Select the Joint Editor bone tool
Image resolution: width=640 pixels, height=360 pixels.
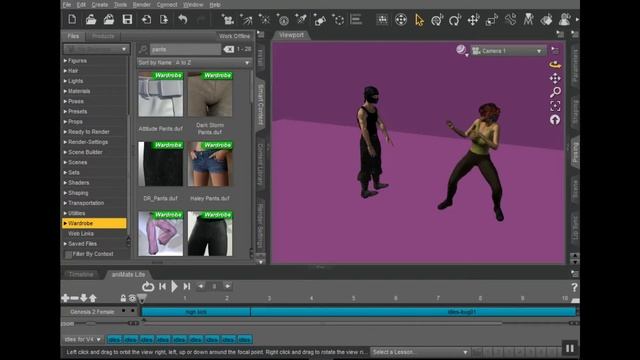tap(510, 20)
